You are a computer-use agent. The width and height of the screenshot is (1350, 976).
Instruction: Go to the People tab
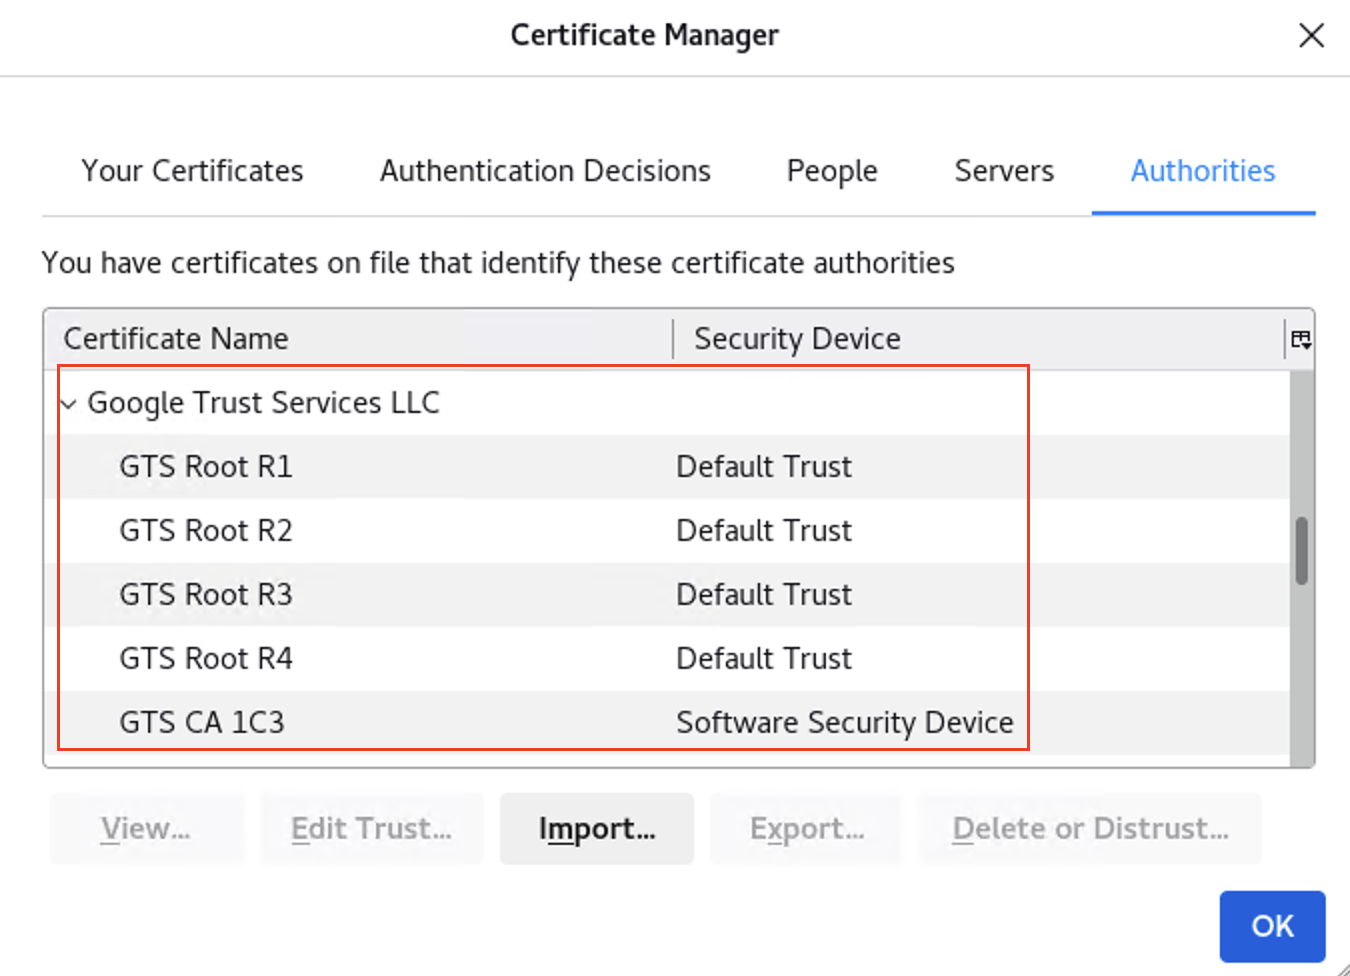(832, 171)
